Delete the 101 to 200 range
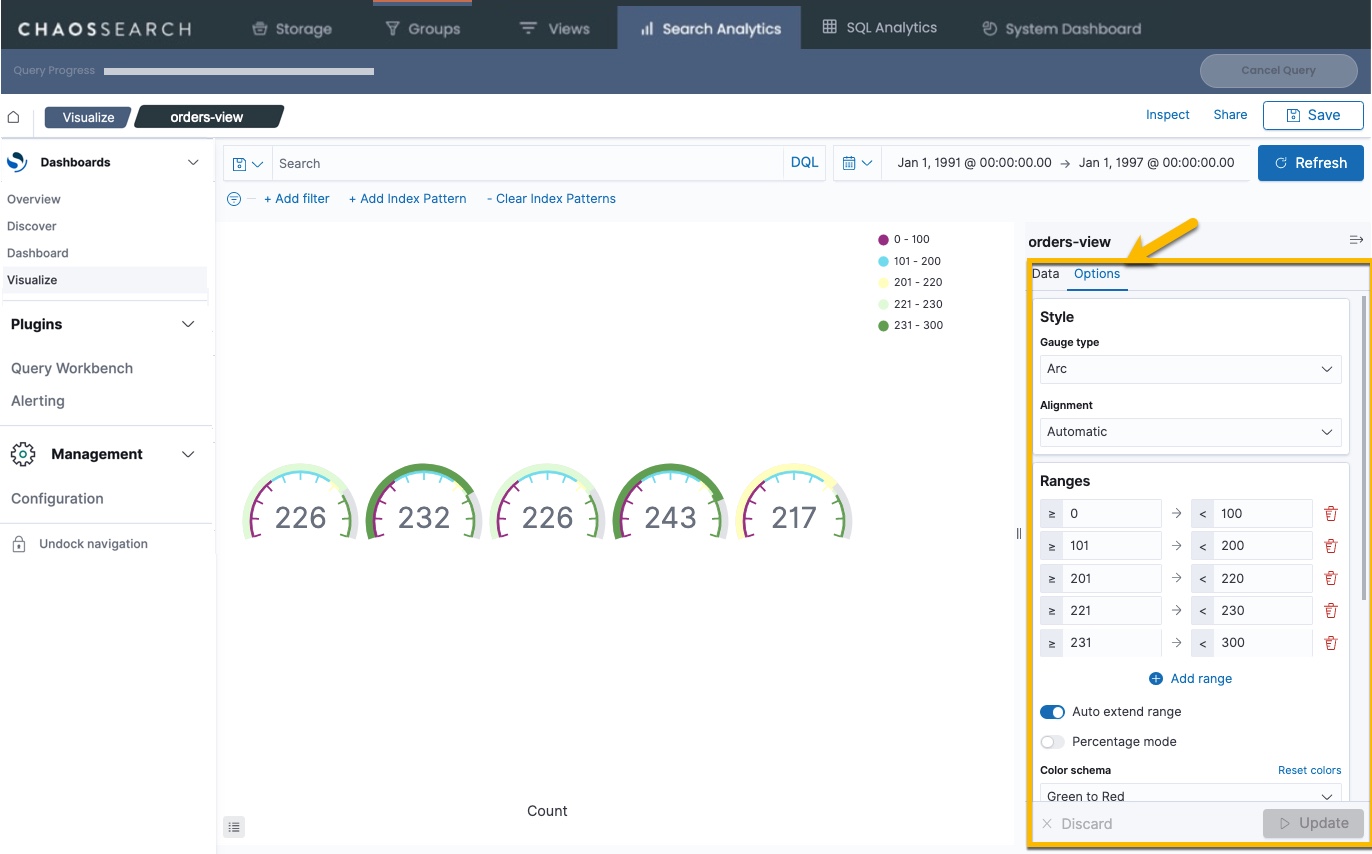Screen dimensions: 1372x854 [x=1330, y=546]
